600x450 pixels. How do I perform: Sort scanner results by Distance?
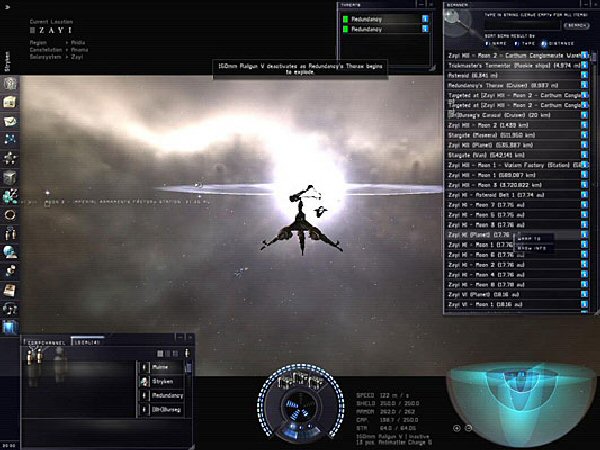558,44
